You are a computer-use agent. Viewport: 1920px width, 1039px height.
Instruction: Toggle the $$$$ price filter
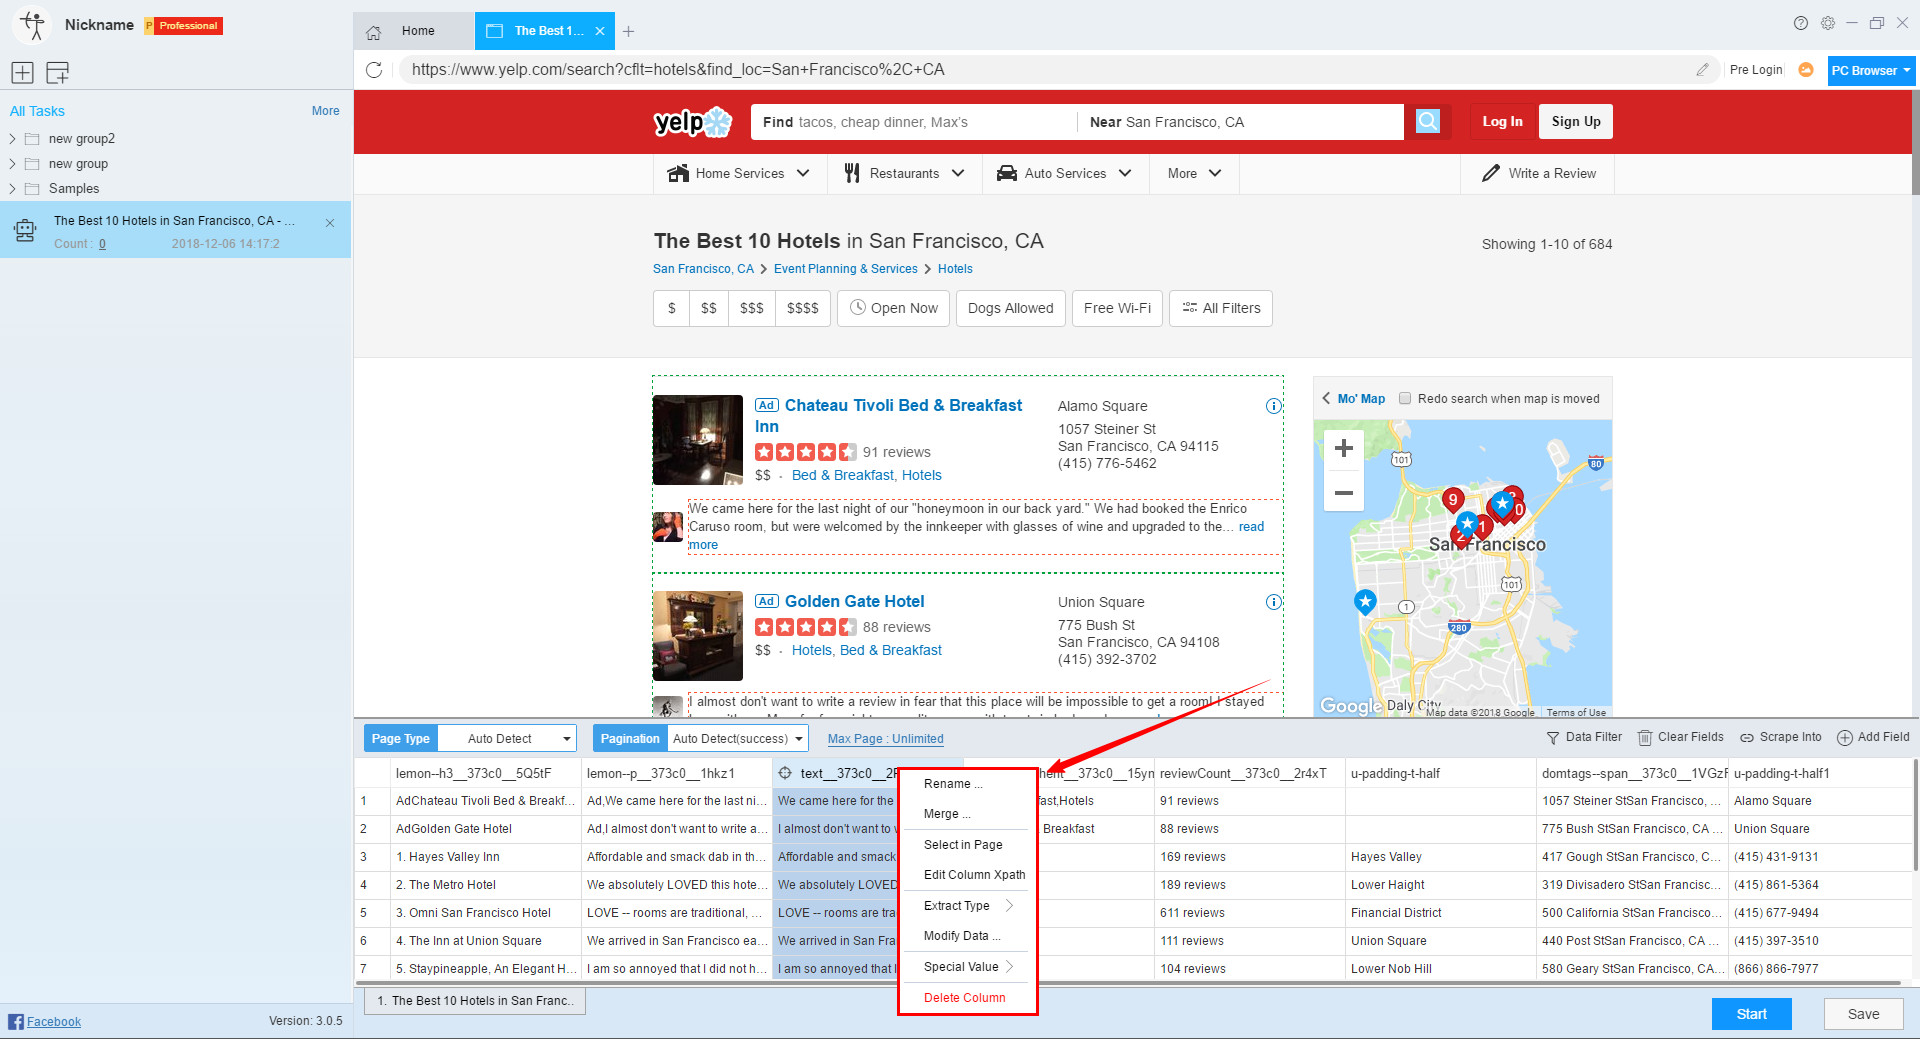(x=803, y=308)
